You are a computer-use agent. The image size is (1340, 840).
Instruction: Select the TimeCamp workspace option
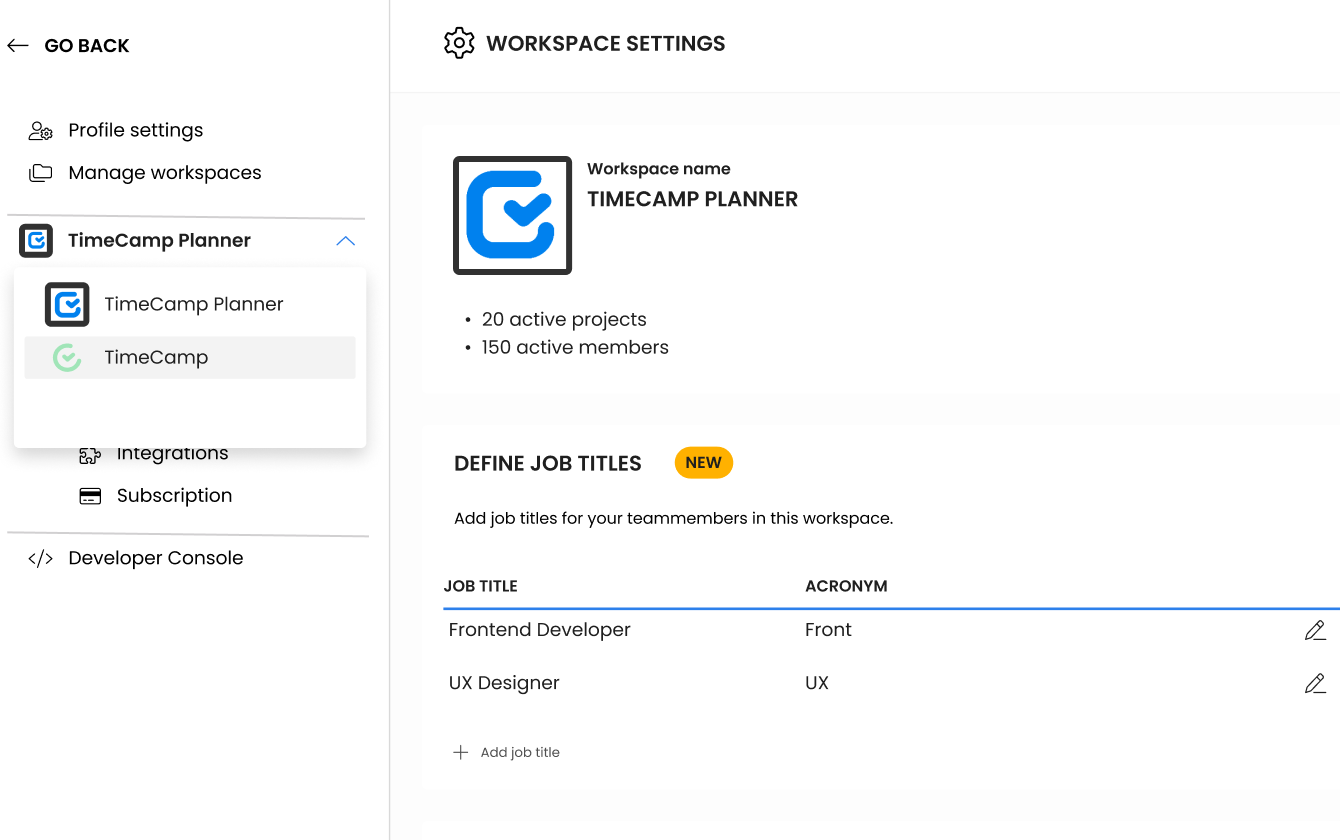click(x=190, y=358)
